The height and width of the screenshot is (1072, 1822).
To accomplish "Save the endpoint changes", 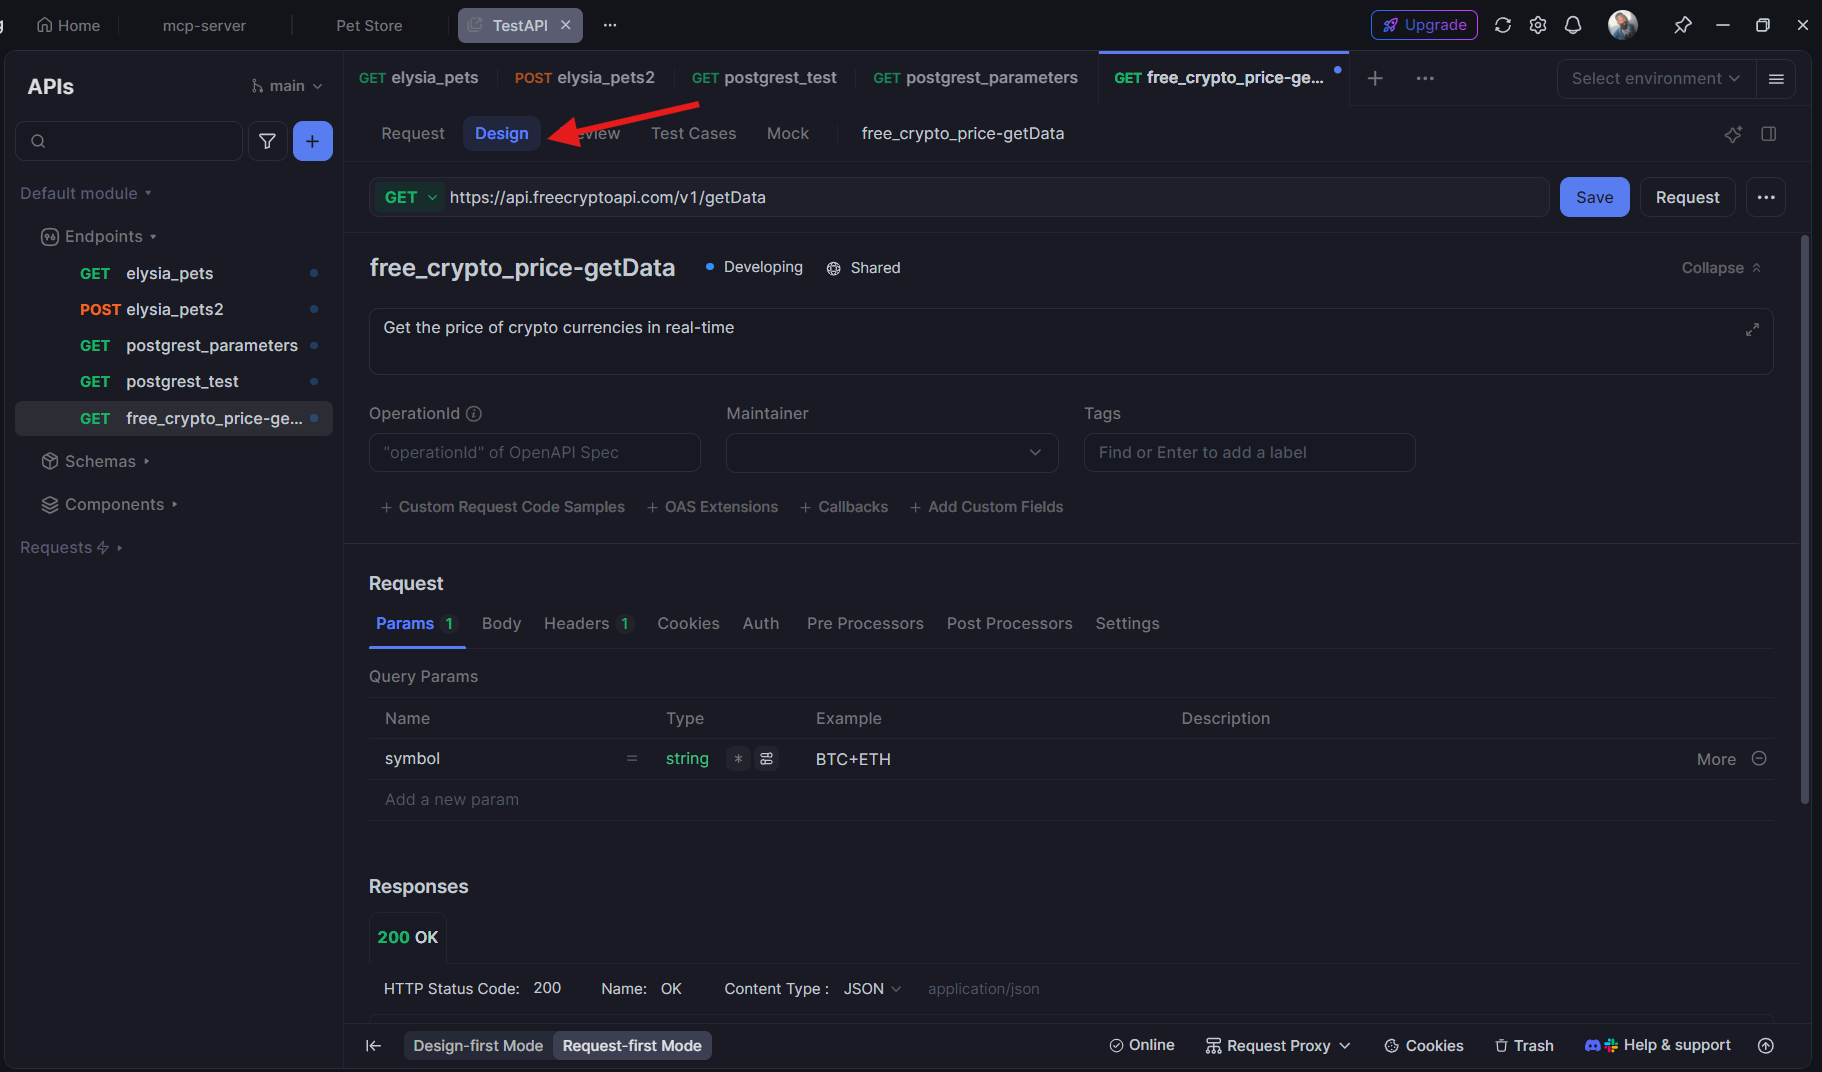I will coord(1594,197).
